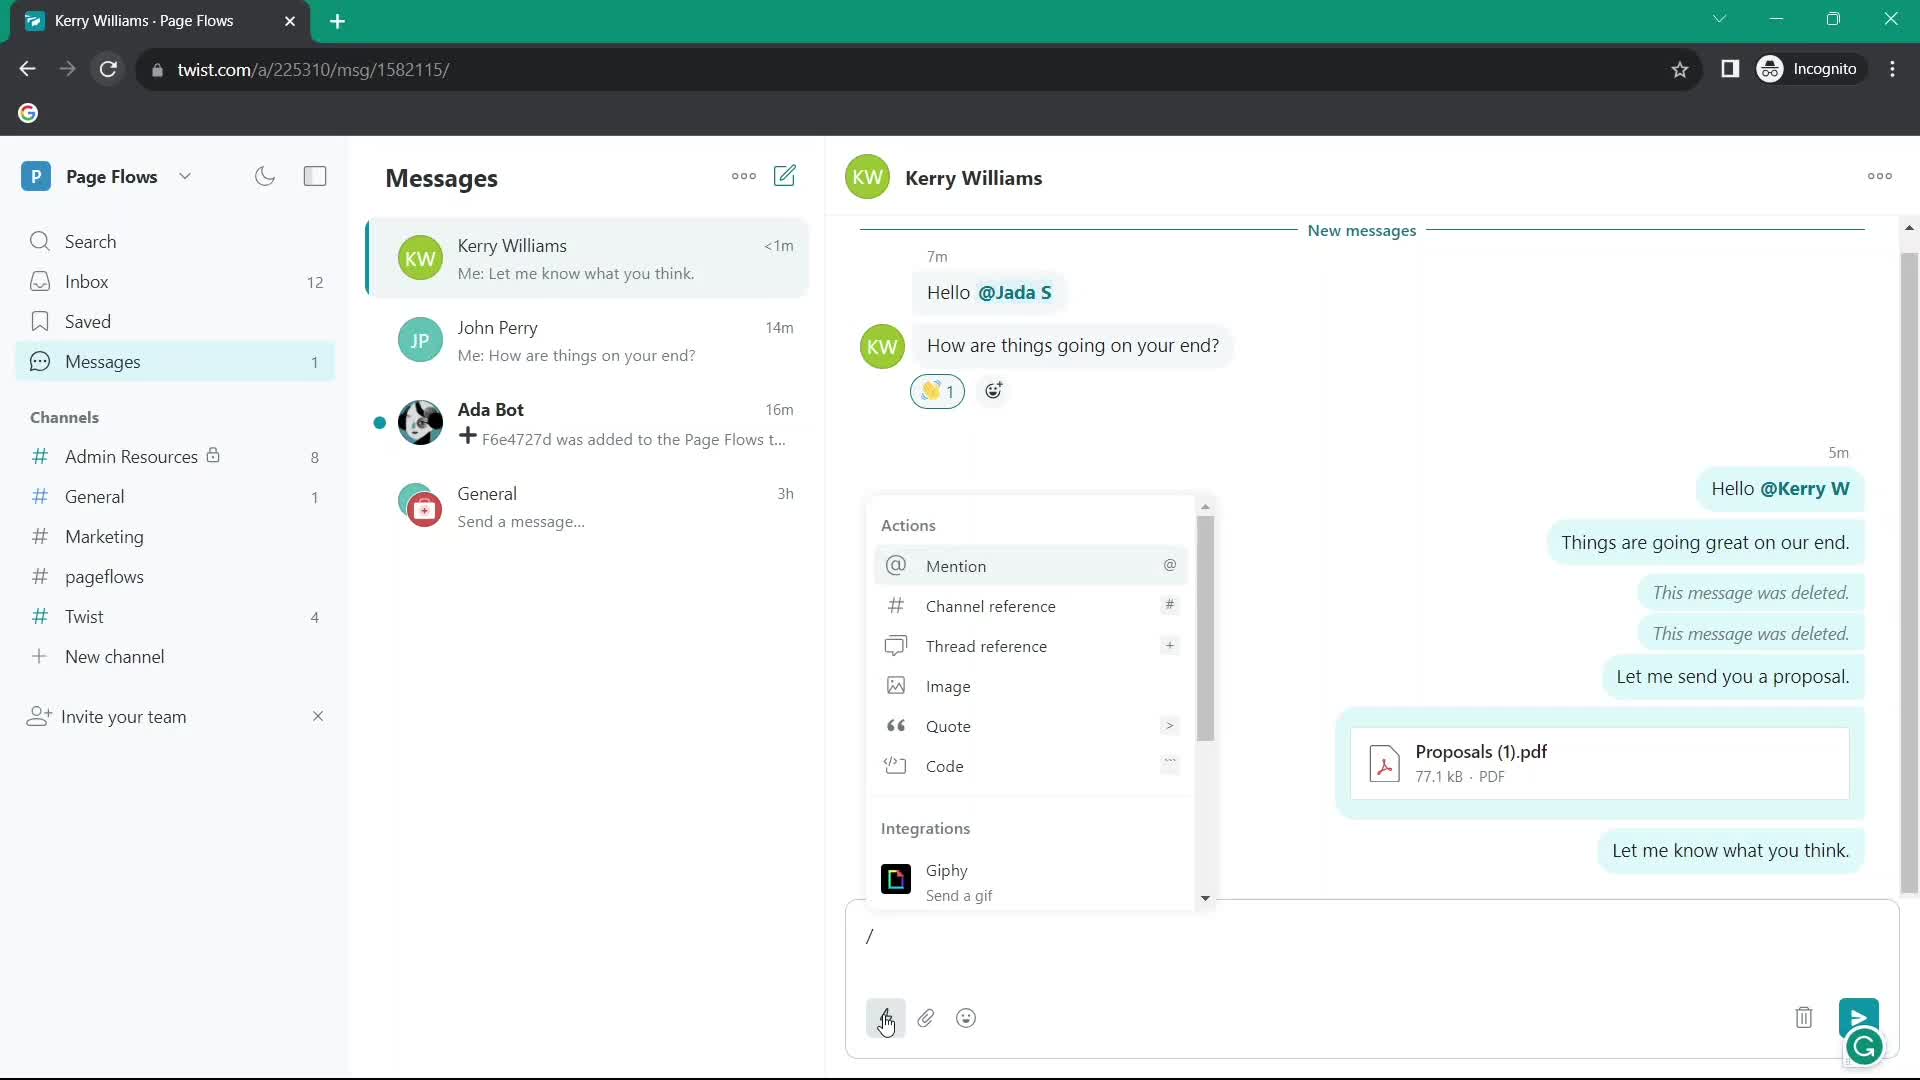Click KW avatar beside message
The width and height of the screenshot is (1920, 1080).
click(x=882, y=346)
